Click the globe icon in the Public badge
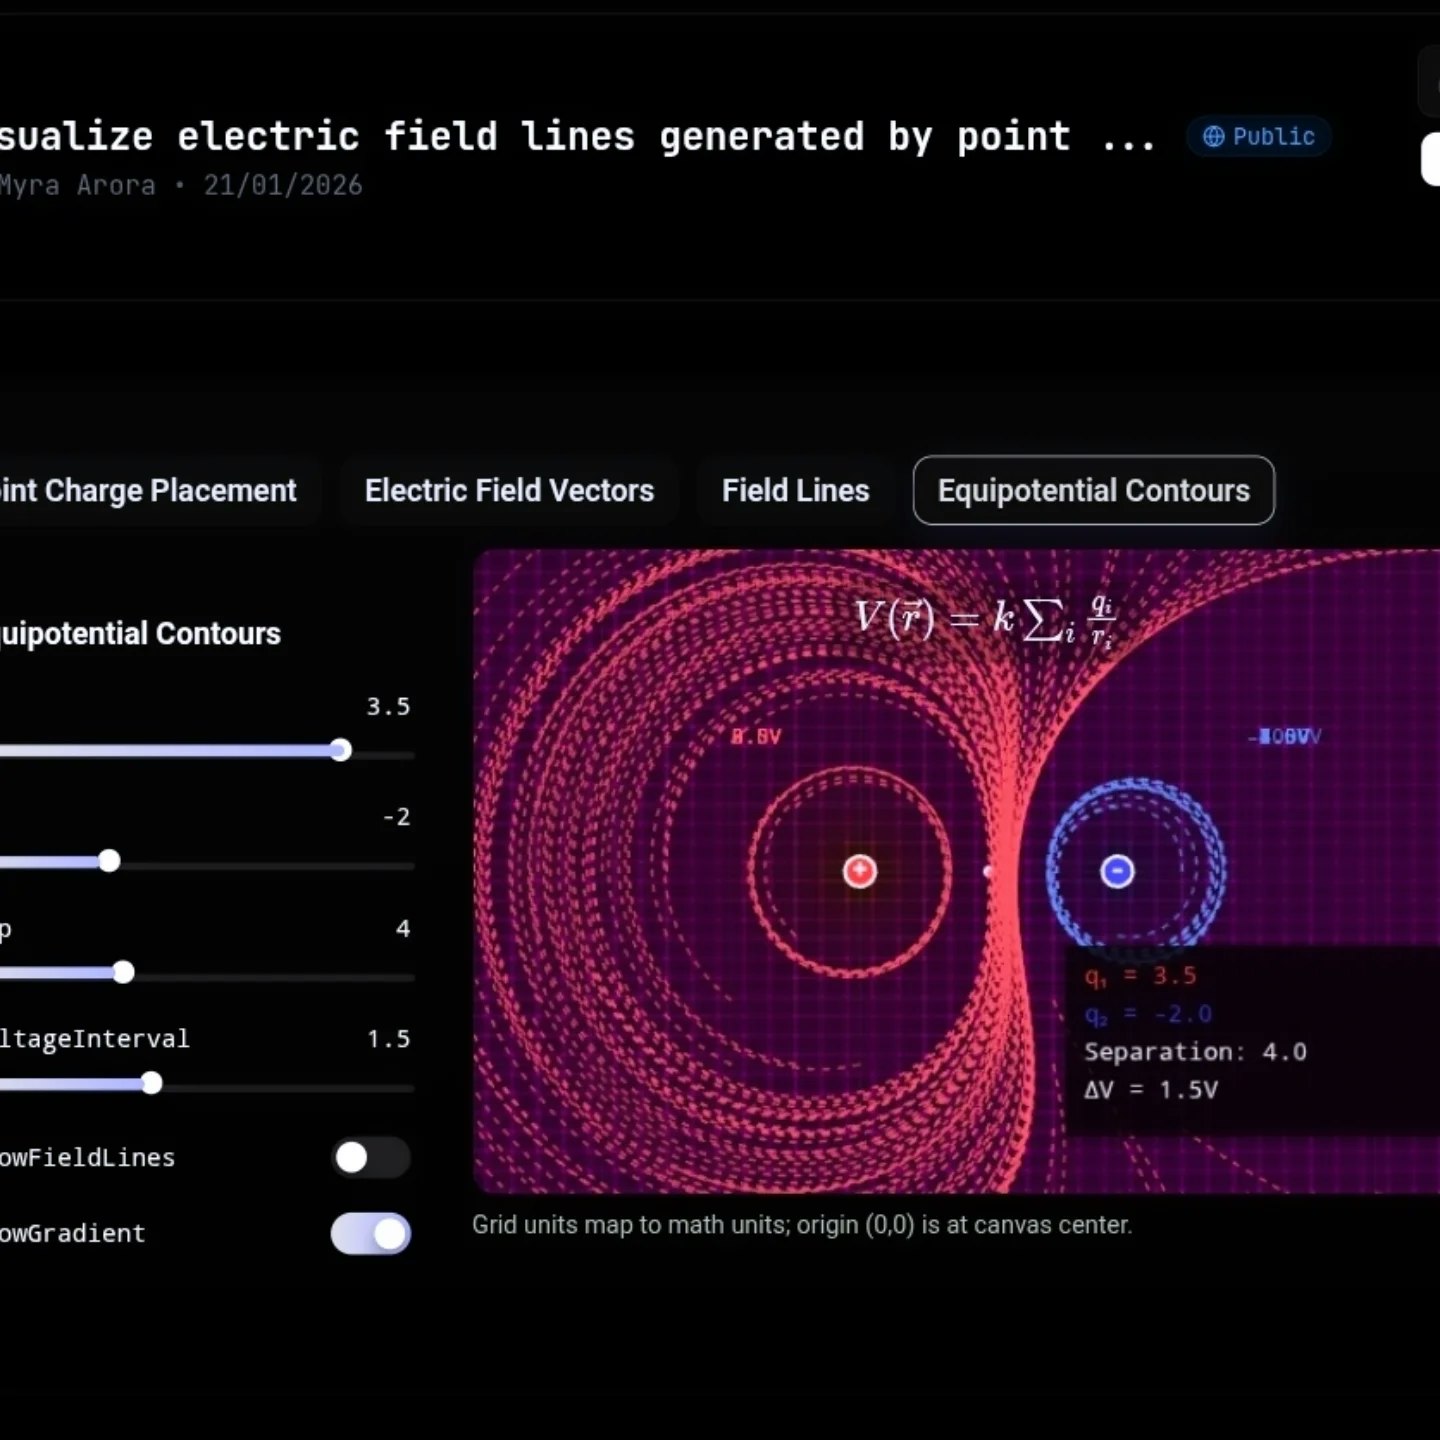The image size is (1440, 1440). pyautogui.click(x=1213, y=137)
